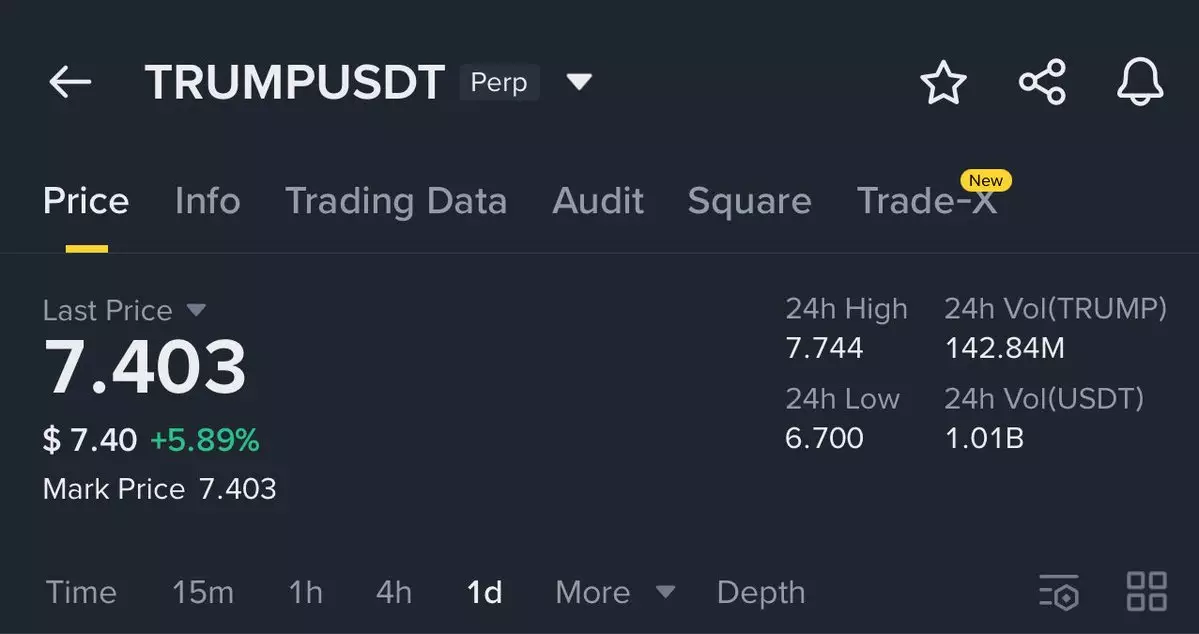Image resolution: width=1199 pixels, height=634 pixels.
Task: Add TRUMPUSDT to favorites with star
Action: coord(943,82)
